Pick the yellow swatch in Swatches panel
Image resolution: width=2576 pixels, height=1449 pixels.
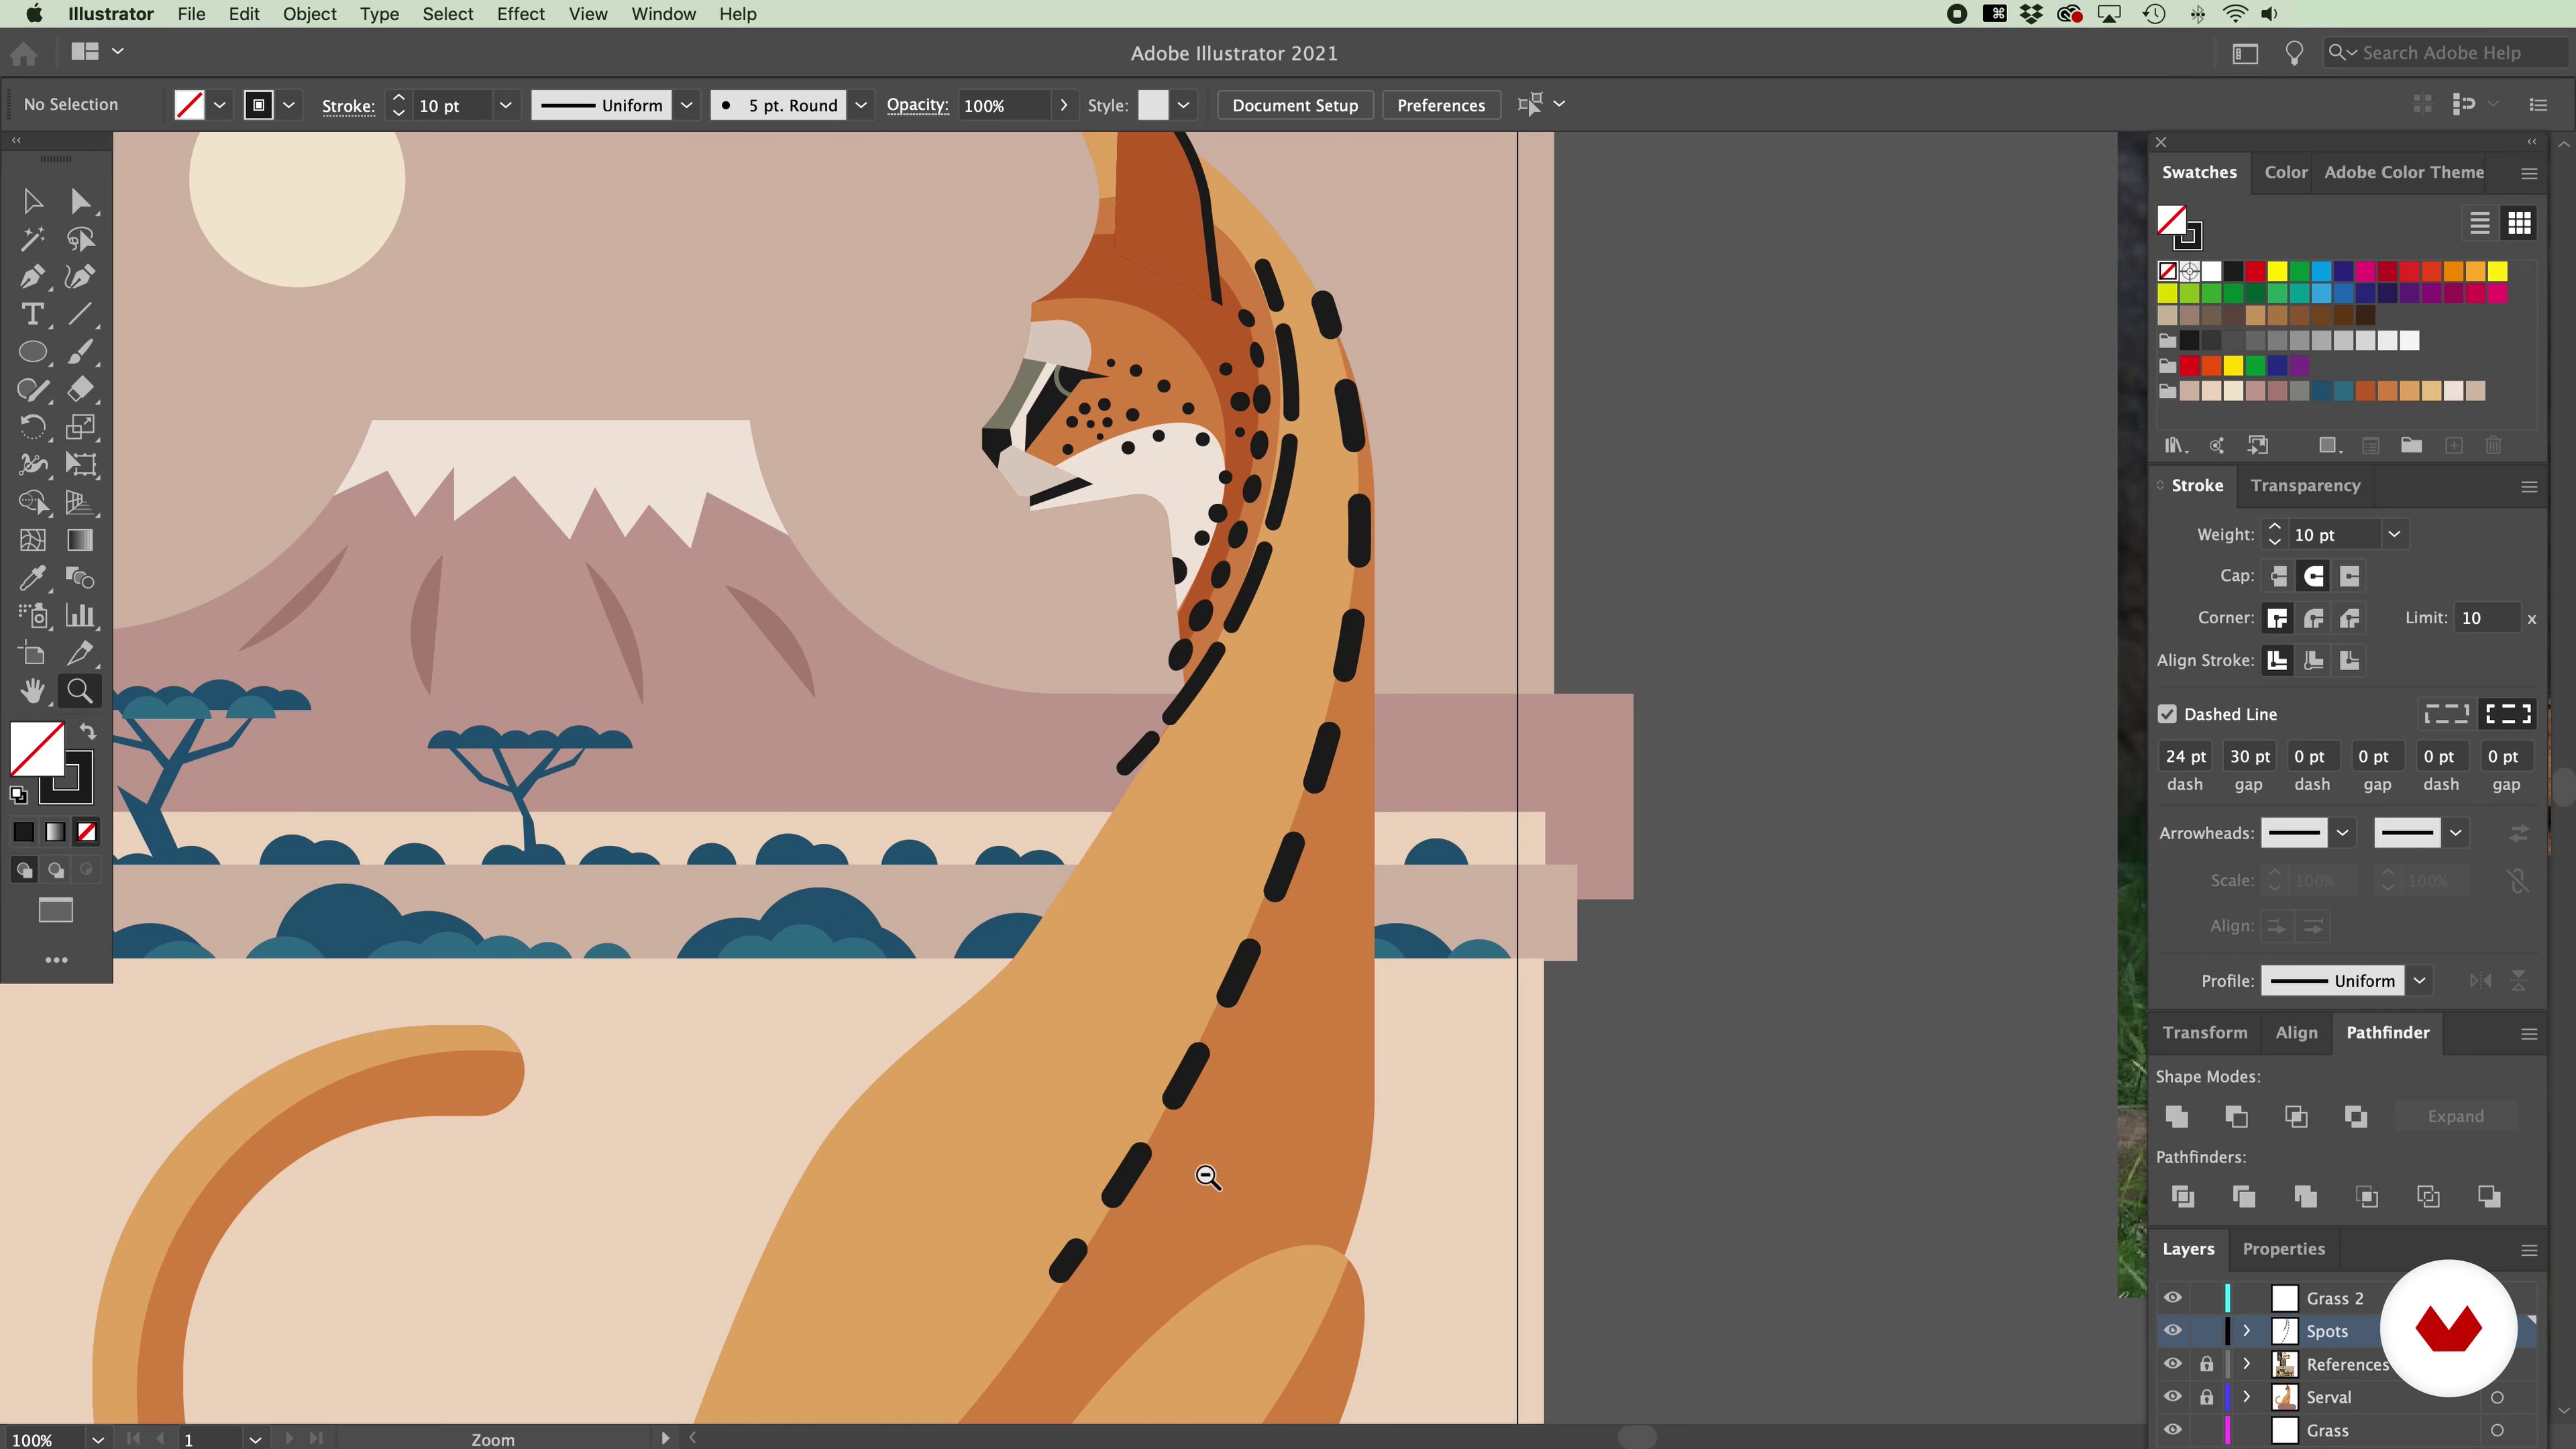(2277, 271)
